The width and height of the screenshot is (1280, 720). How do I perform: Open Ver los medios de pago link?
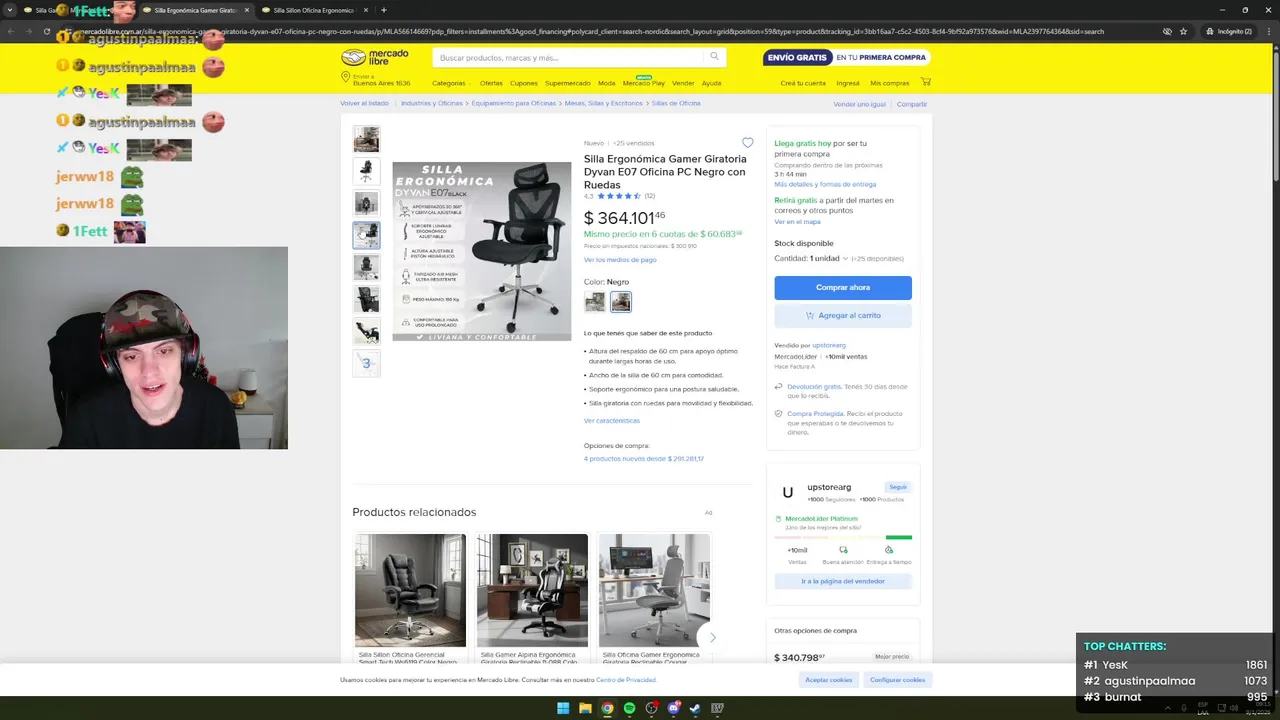click(620, 260)
